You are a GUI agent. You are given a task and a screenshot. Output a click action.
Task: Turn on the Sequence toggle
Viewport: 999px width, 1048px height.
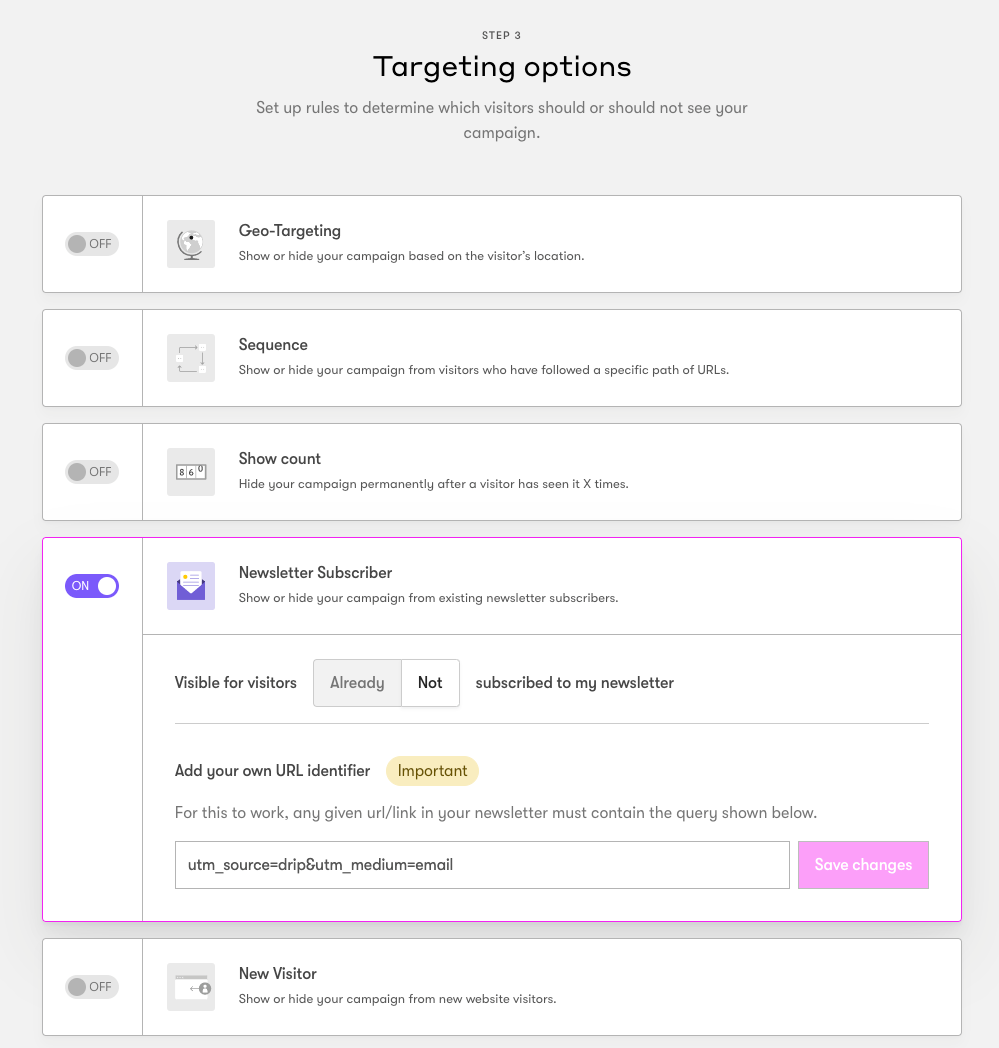[91, 357]
